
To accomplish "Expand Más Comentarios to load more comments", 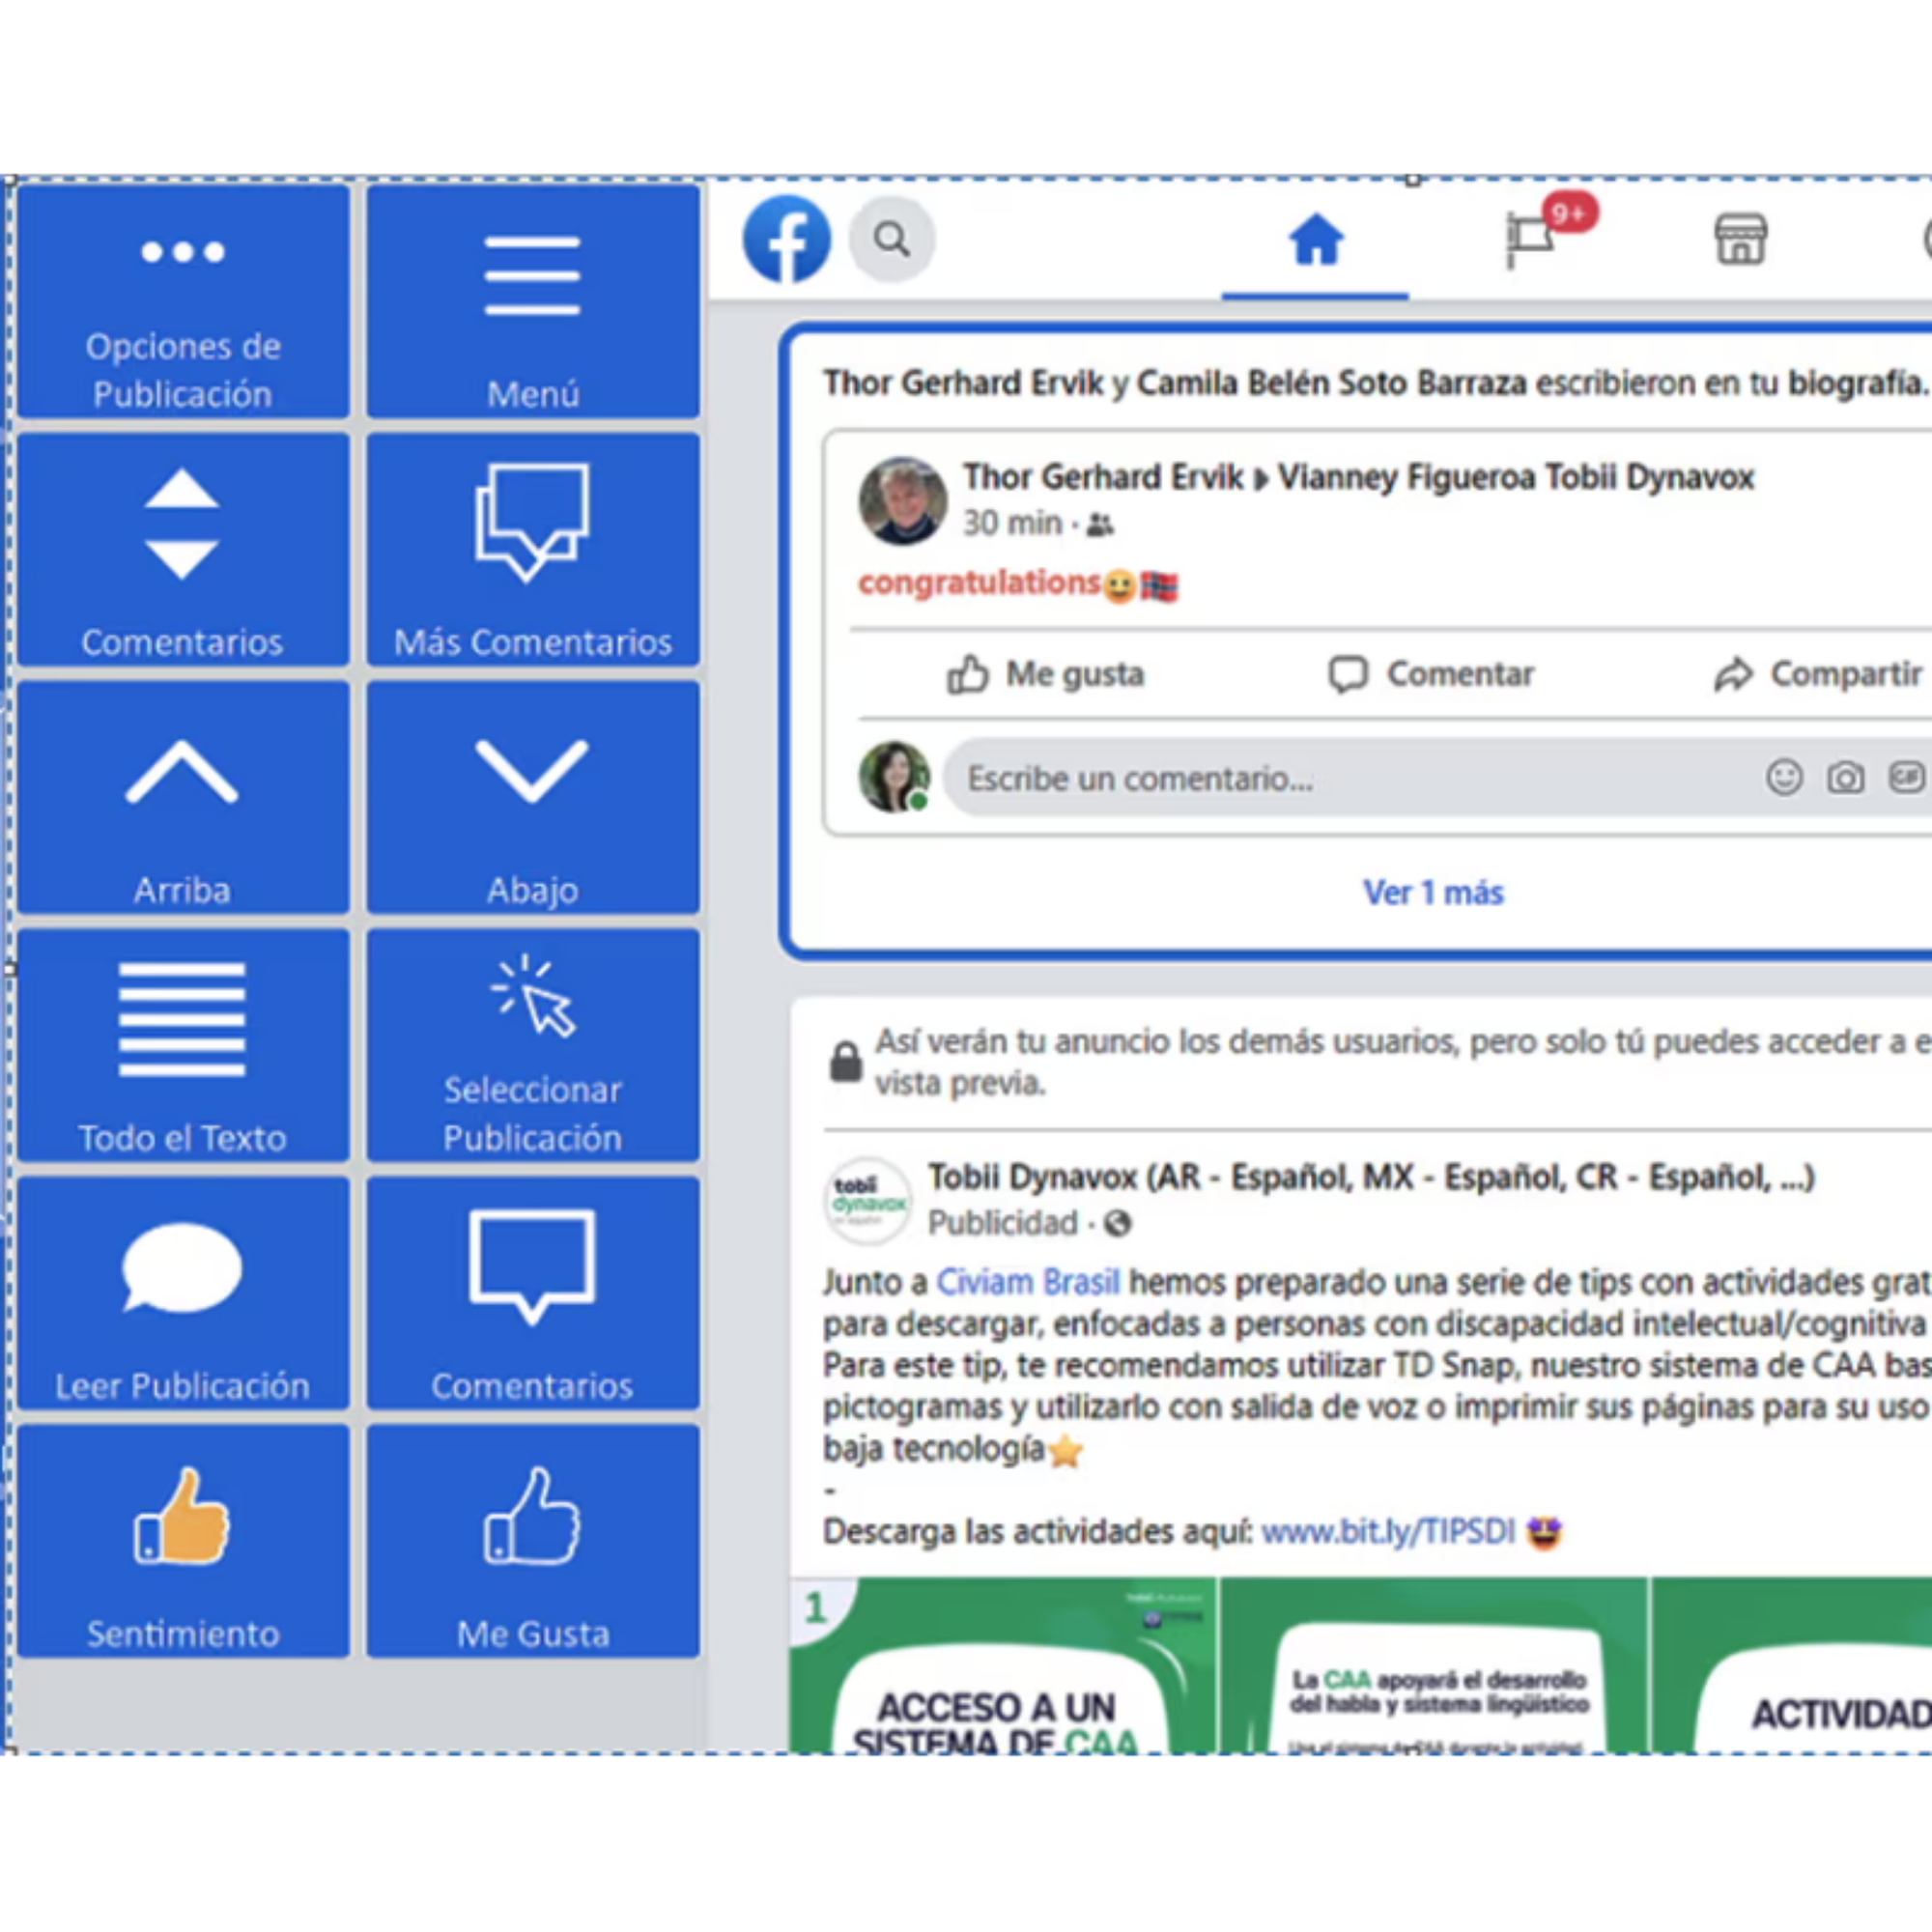I will [x=533, y=550].
